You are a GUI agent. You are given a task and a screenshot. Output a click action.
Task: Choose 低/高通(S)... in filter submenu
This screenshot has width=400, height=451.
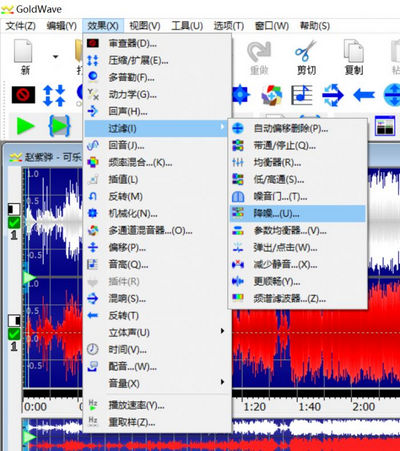298,179
